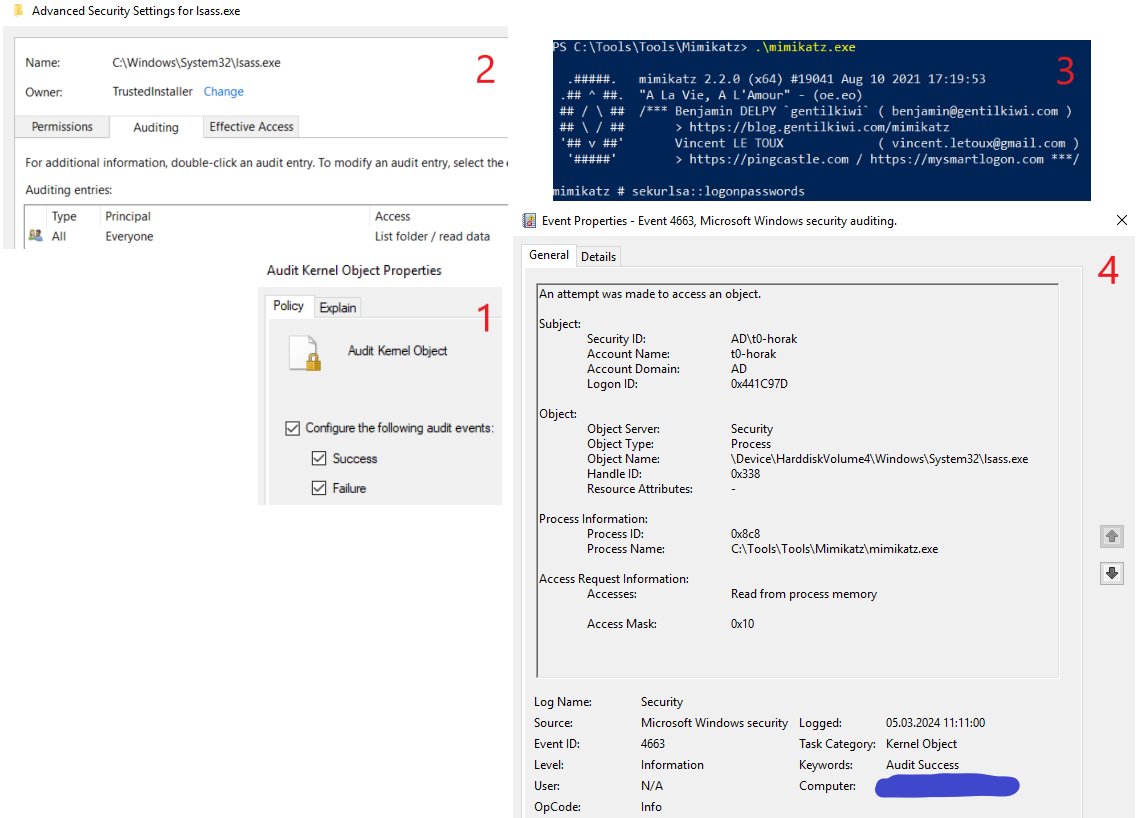Click the Account Domain value AD
The image size is (1136, 818).
[739, 369]
